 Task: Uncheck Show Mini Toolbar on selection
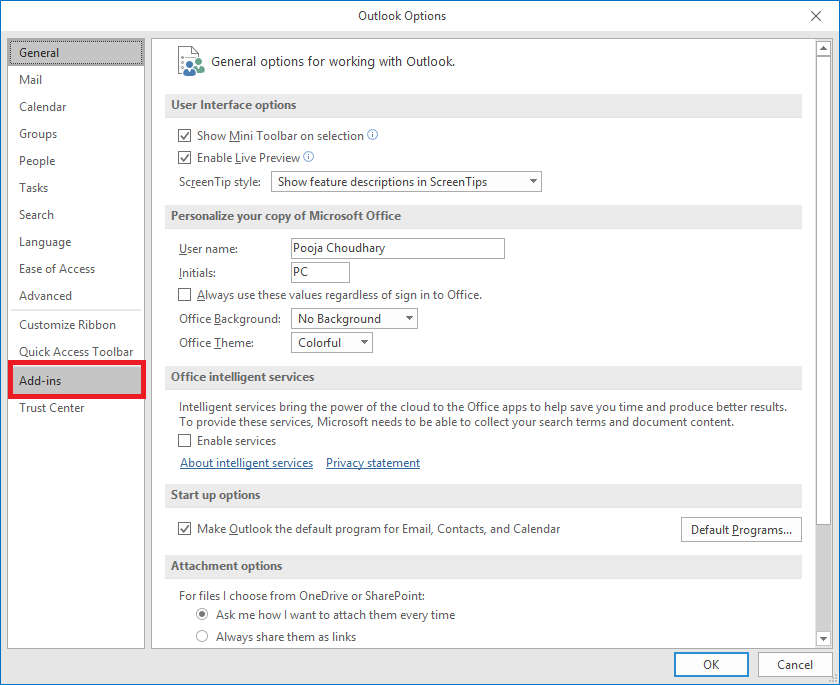(184, 136)
